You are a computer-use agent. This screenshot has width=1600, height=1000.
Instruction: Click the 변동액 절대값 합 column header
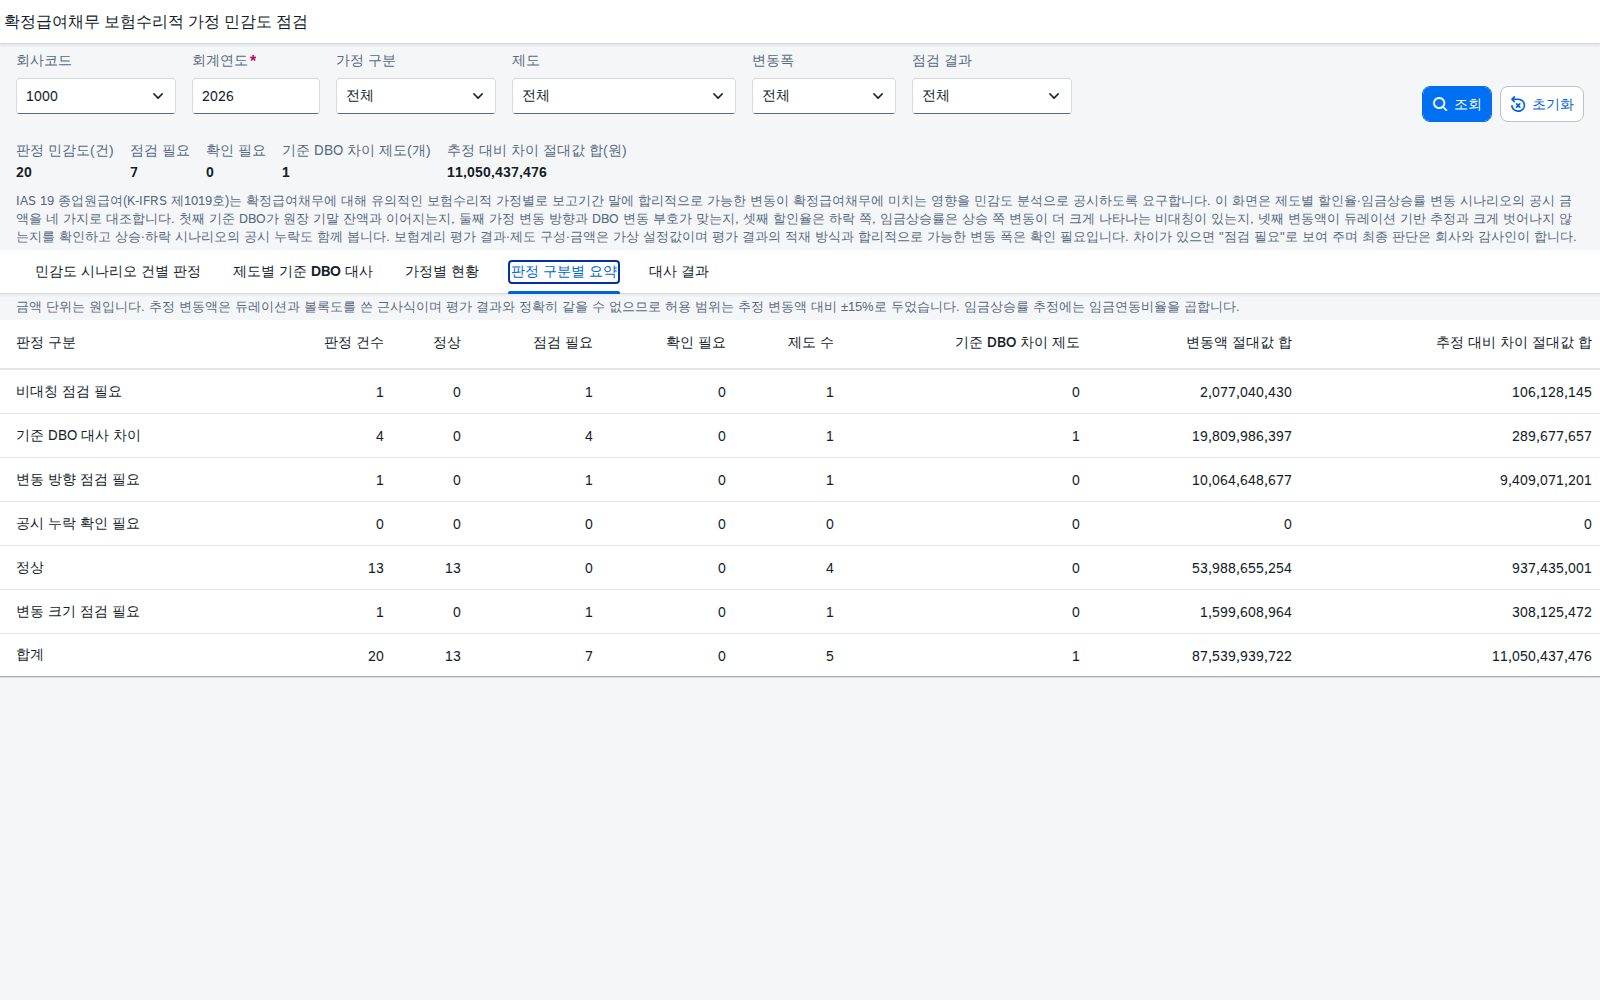tap(1239, 343)
